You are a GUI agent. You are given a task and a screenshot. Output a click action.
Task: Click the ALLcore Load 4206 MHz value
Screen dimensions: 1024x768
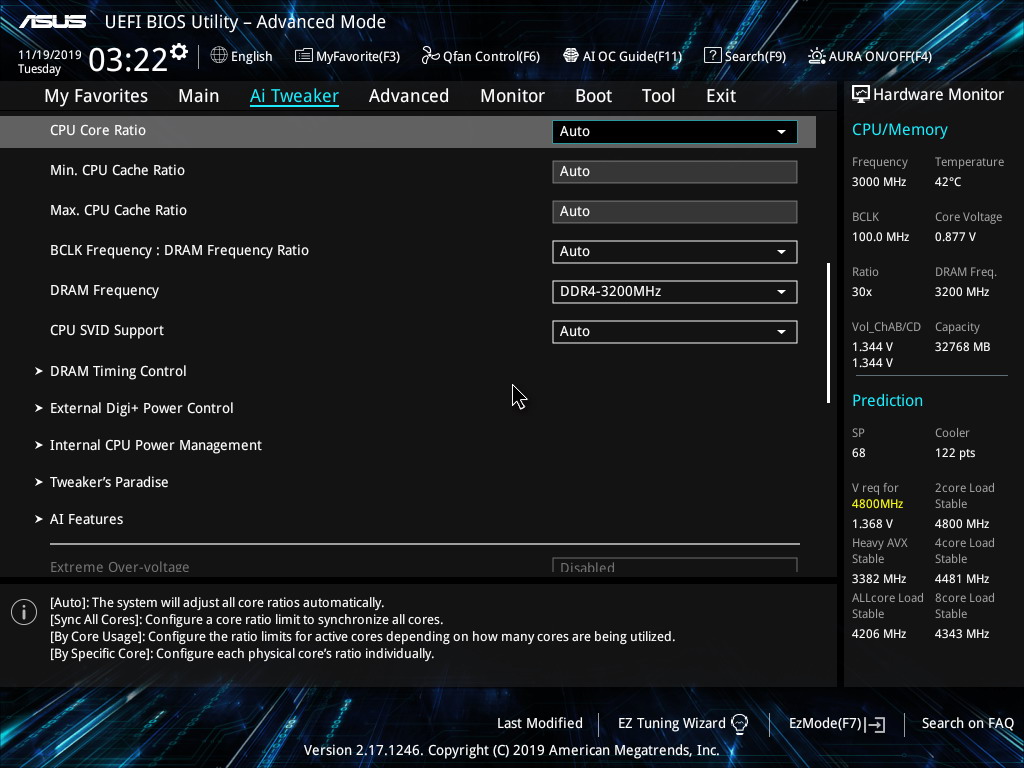pyautogui.click(x=878, y=634)
